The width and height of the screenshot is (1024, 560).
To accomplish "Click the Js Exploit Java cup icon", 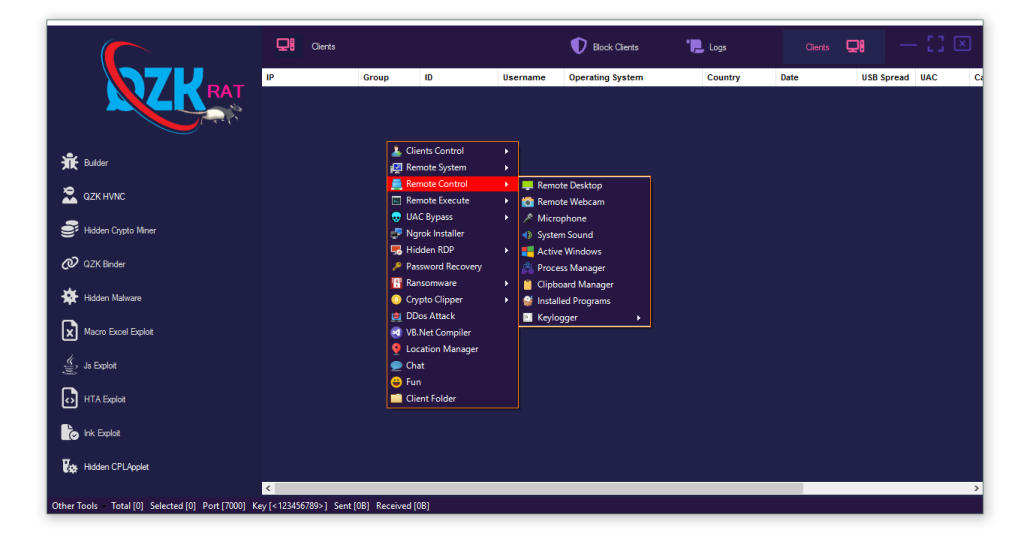I will pos(69,365).
